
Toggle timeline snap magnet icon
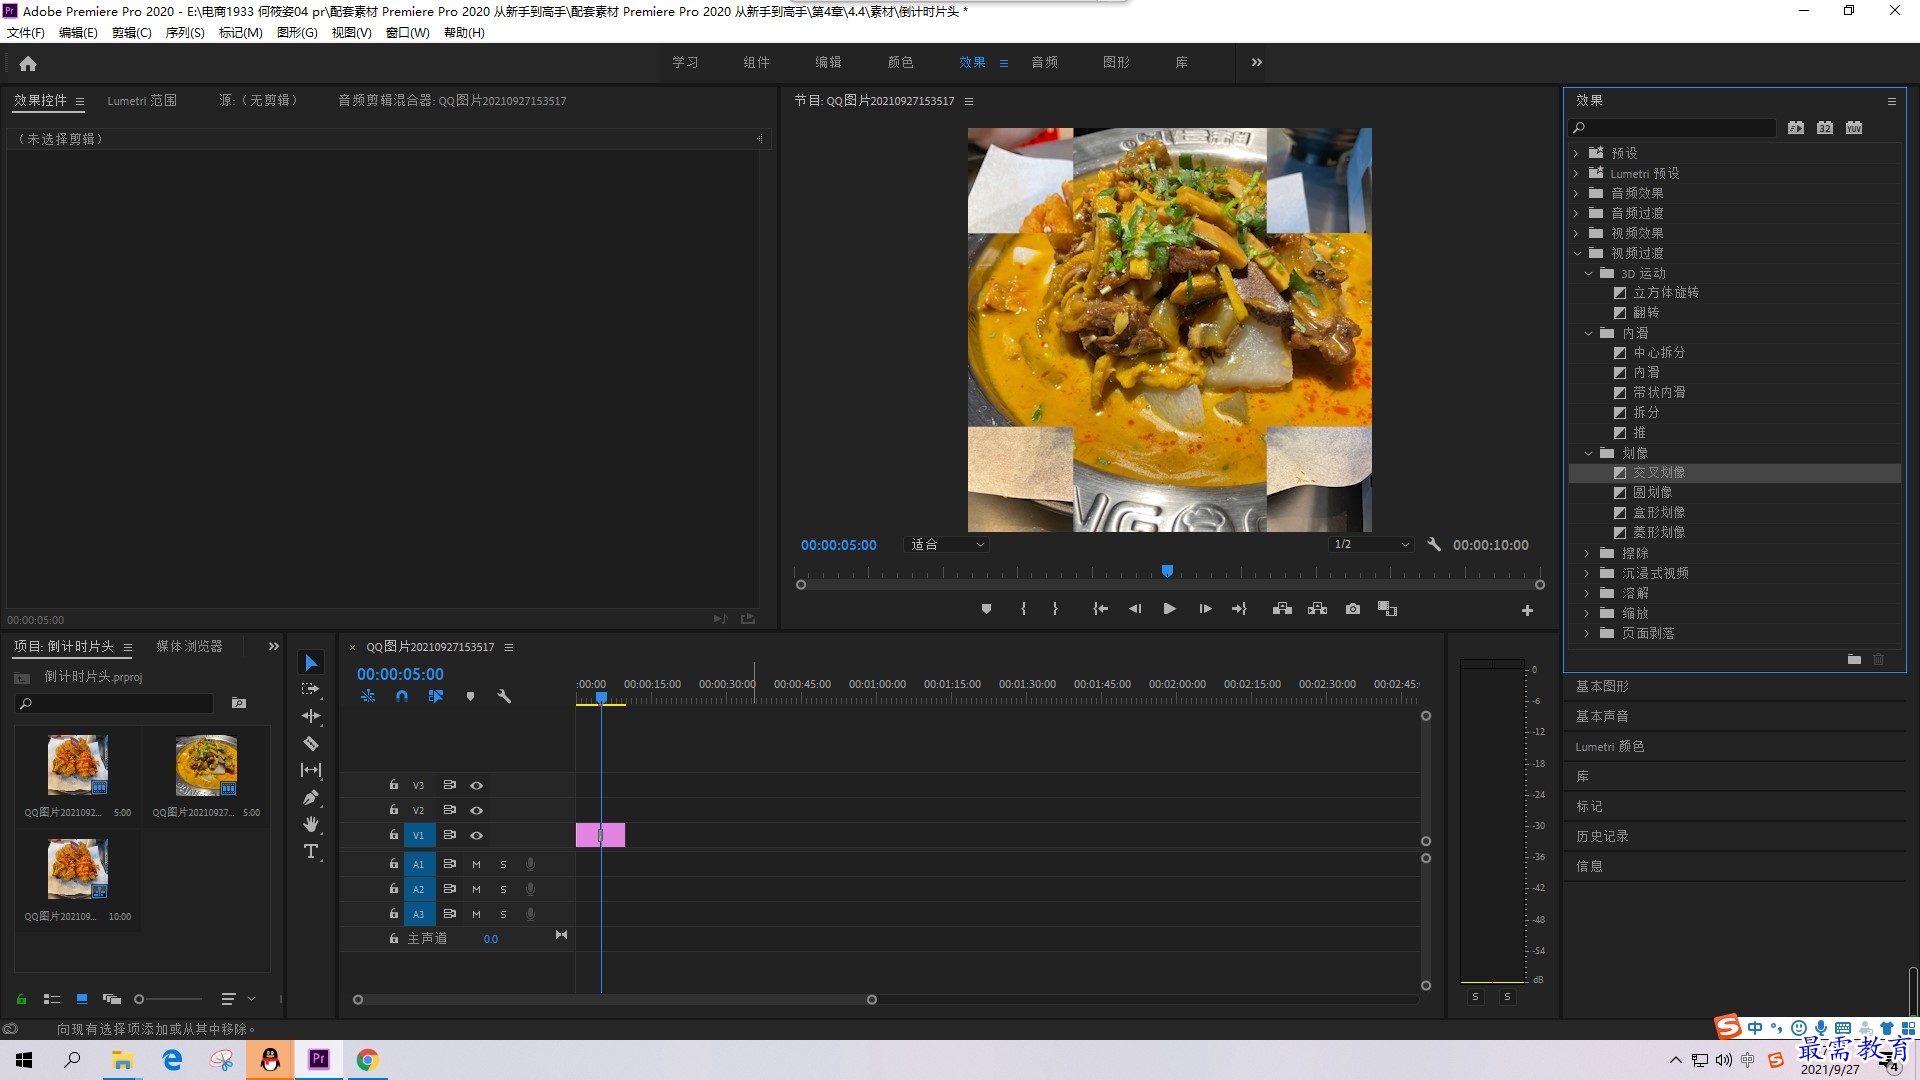coord(402,696)
